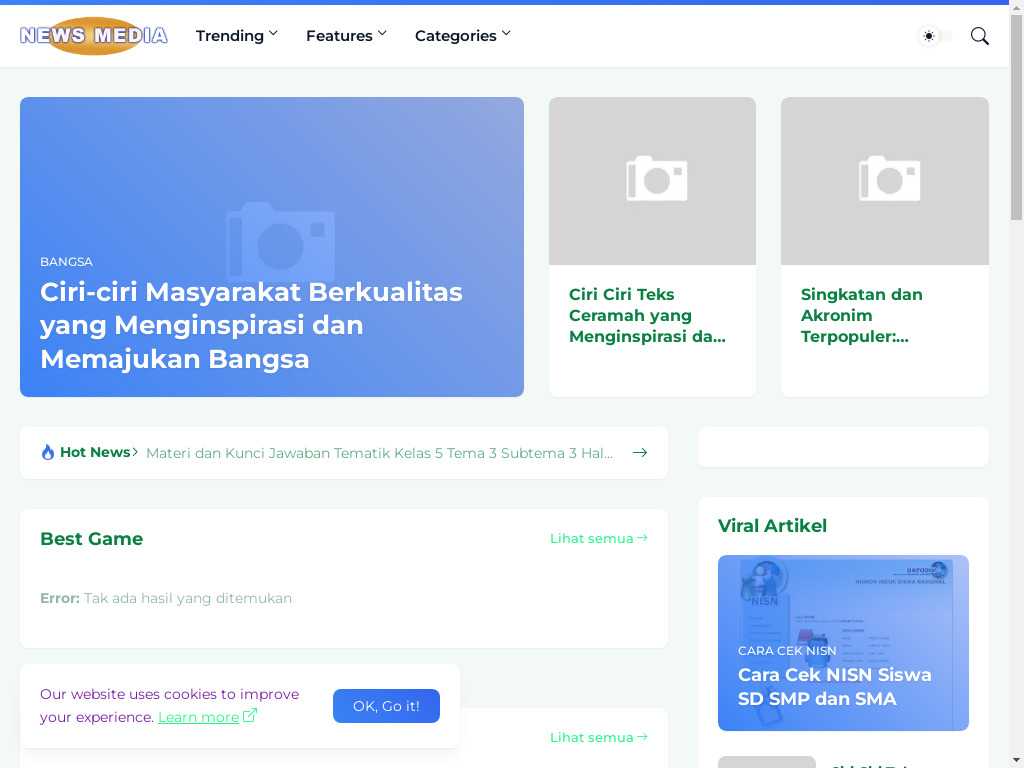Viewport: 1024px width, 768px height.
Task: Click the external link icon beside Learn more
Action: (250, 715)
